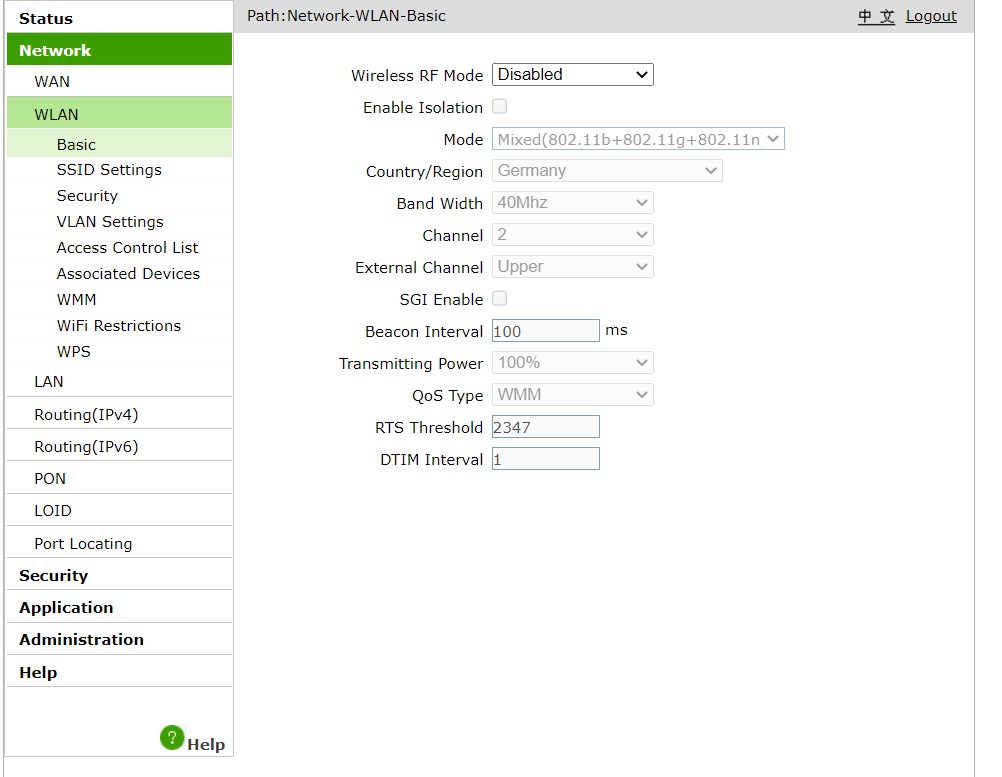Open the Band Width dropdown
This screenshot has height=777, width=1002.
coord(572,203)
